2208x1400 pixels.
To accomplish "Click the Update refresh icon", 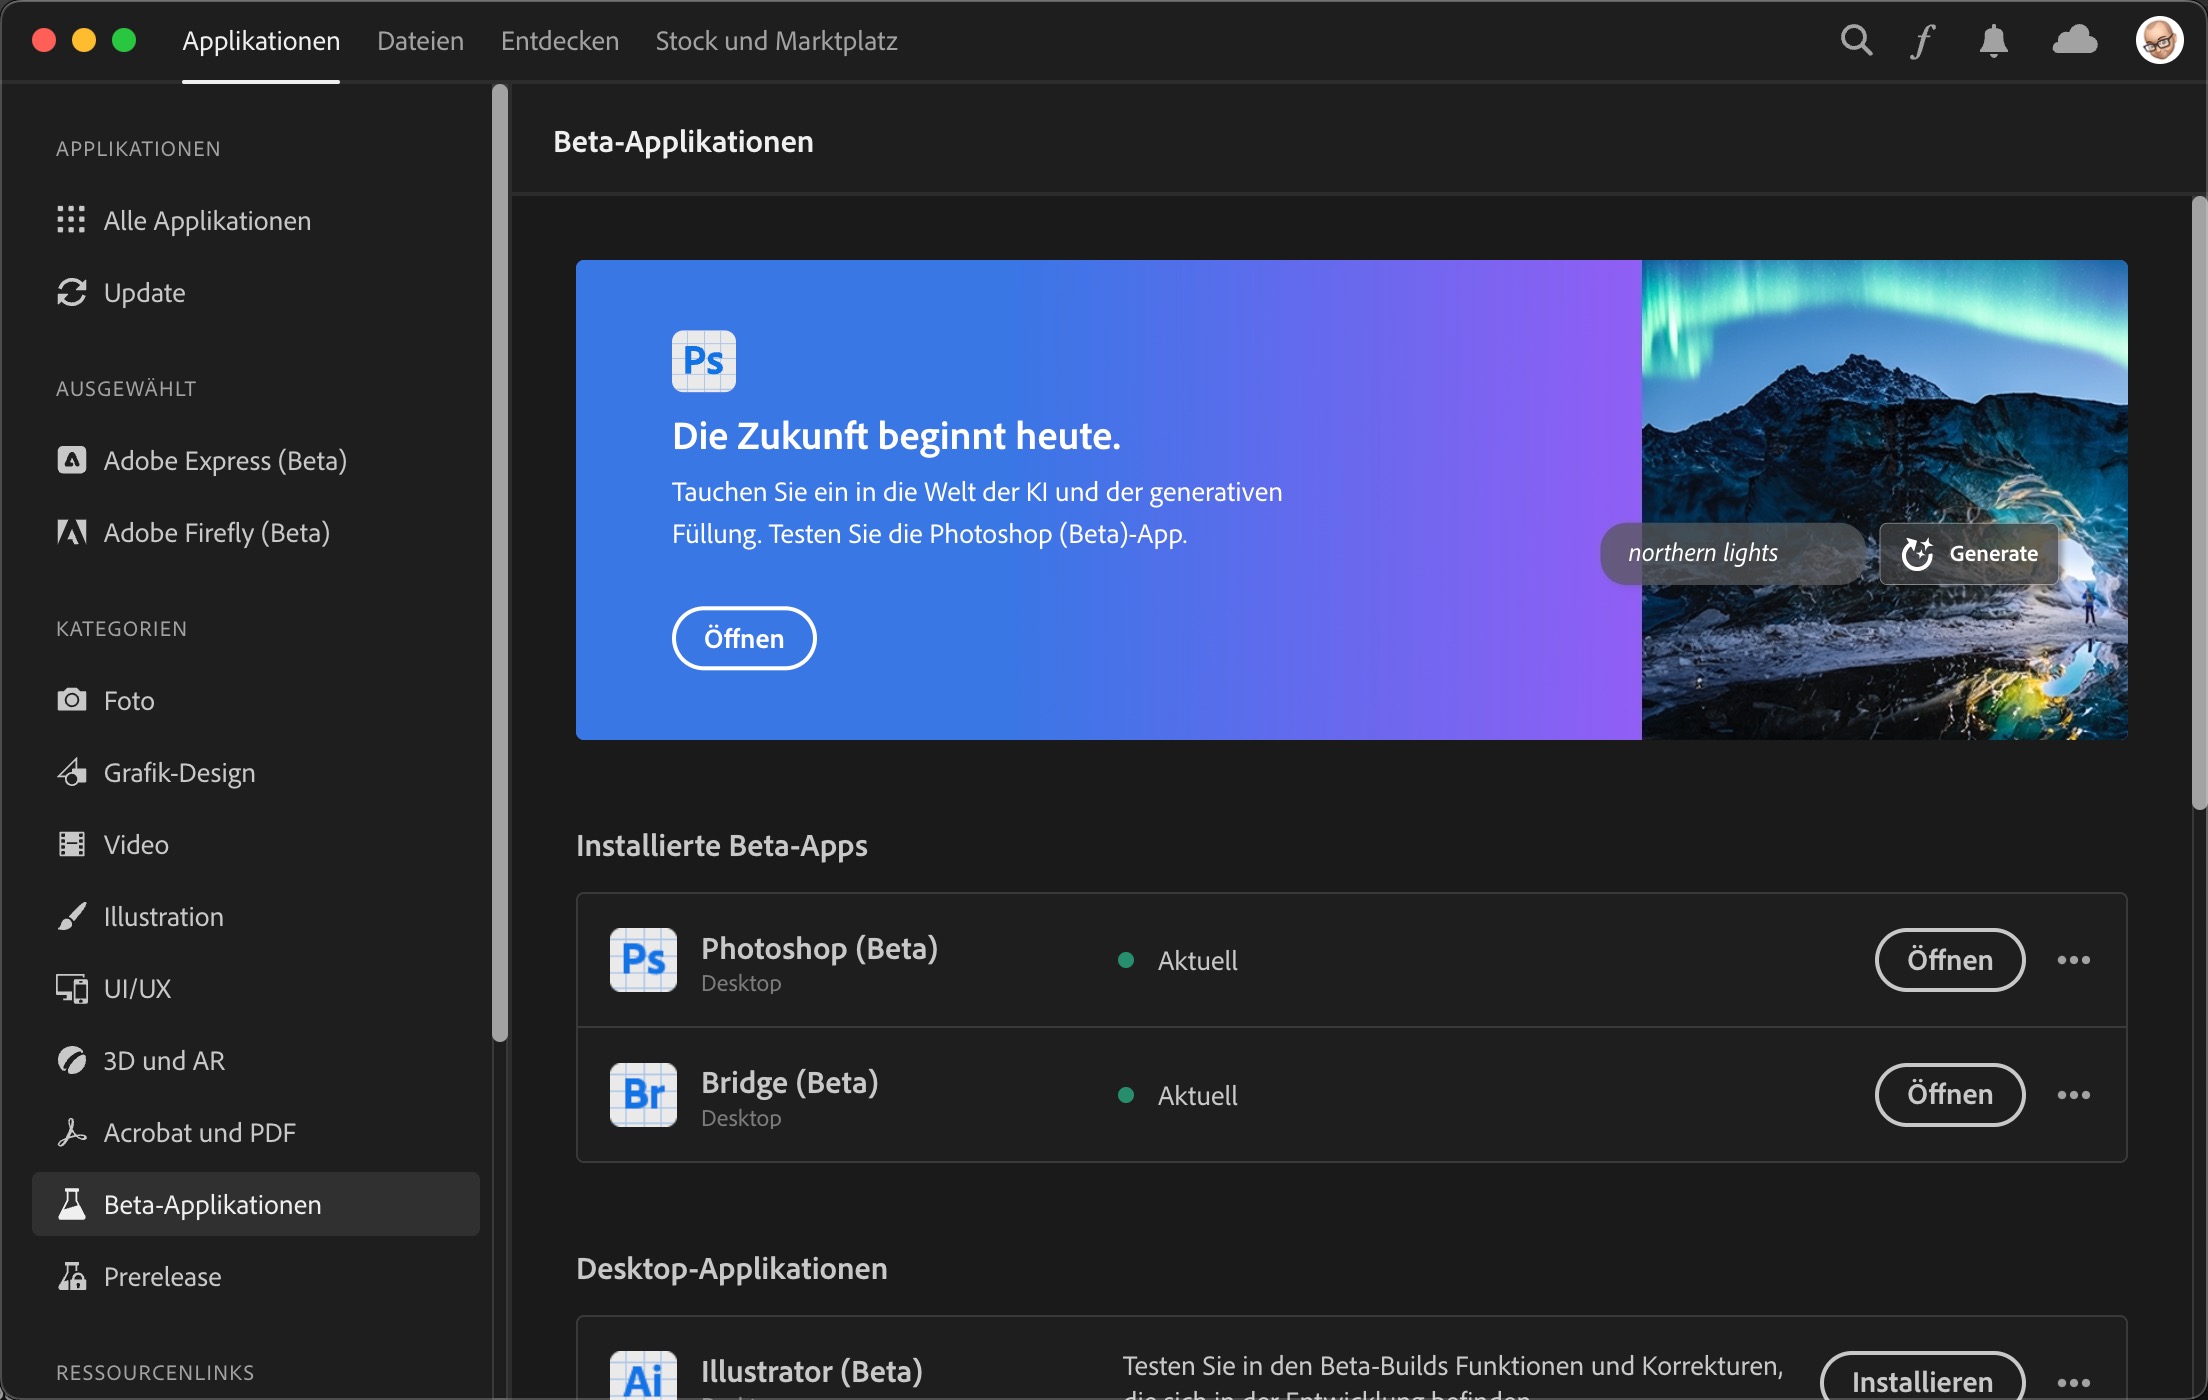I will 71,292.
